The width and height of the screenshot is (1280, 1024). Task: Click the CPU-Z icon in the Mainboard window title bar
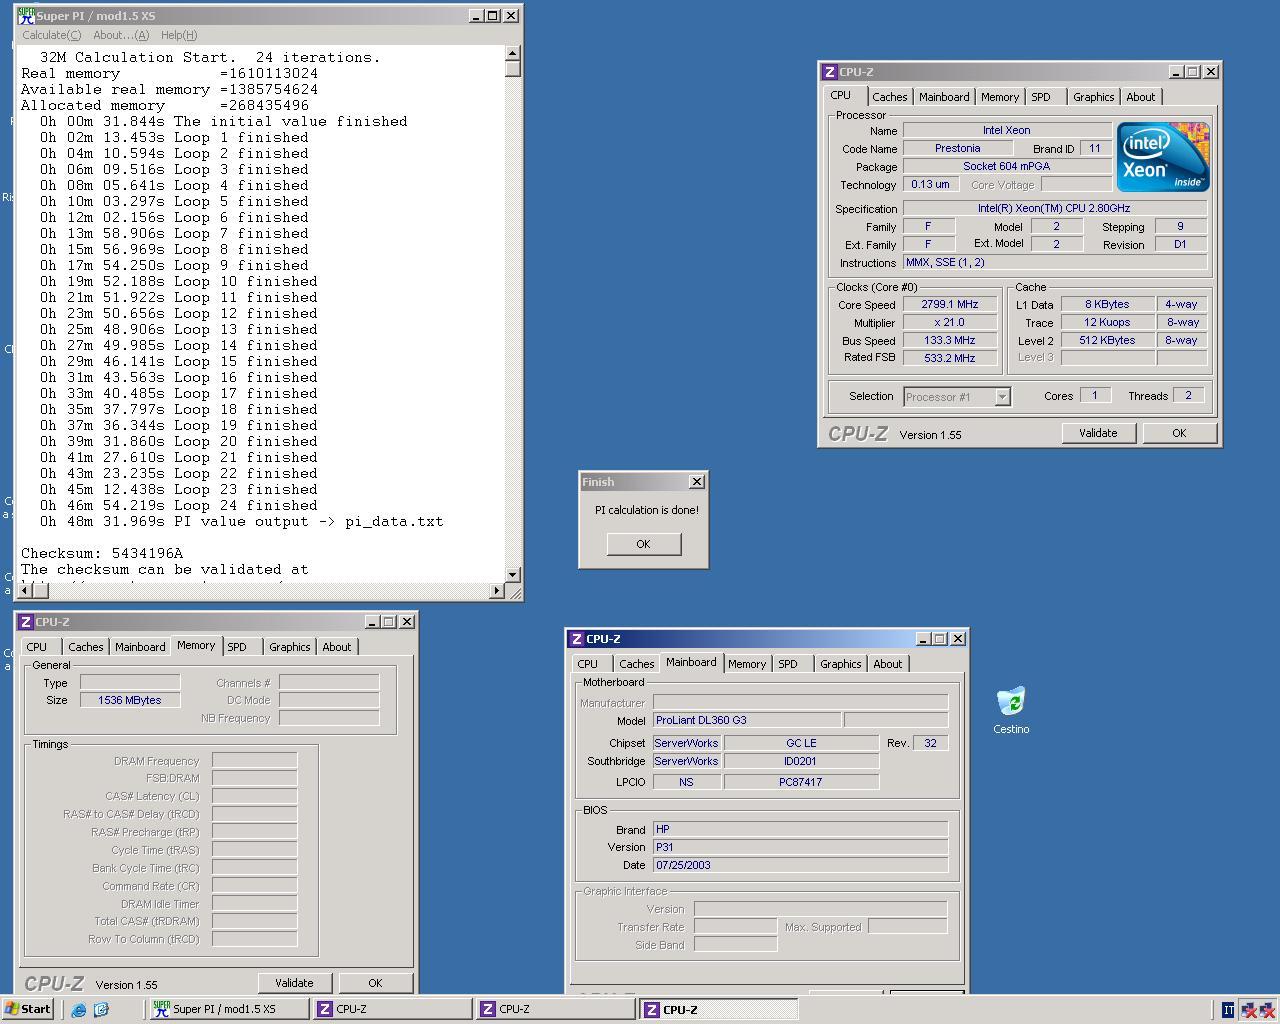(576, 639)
